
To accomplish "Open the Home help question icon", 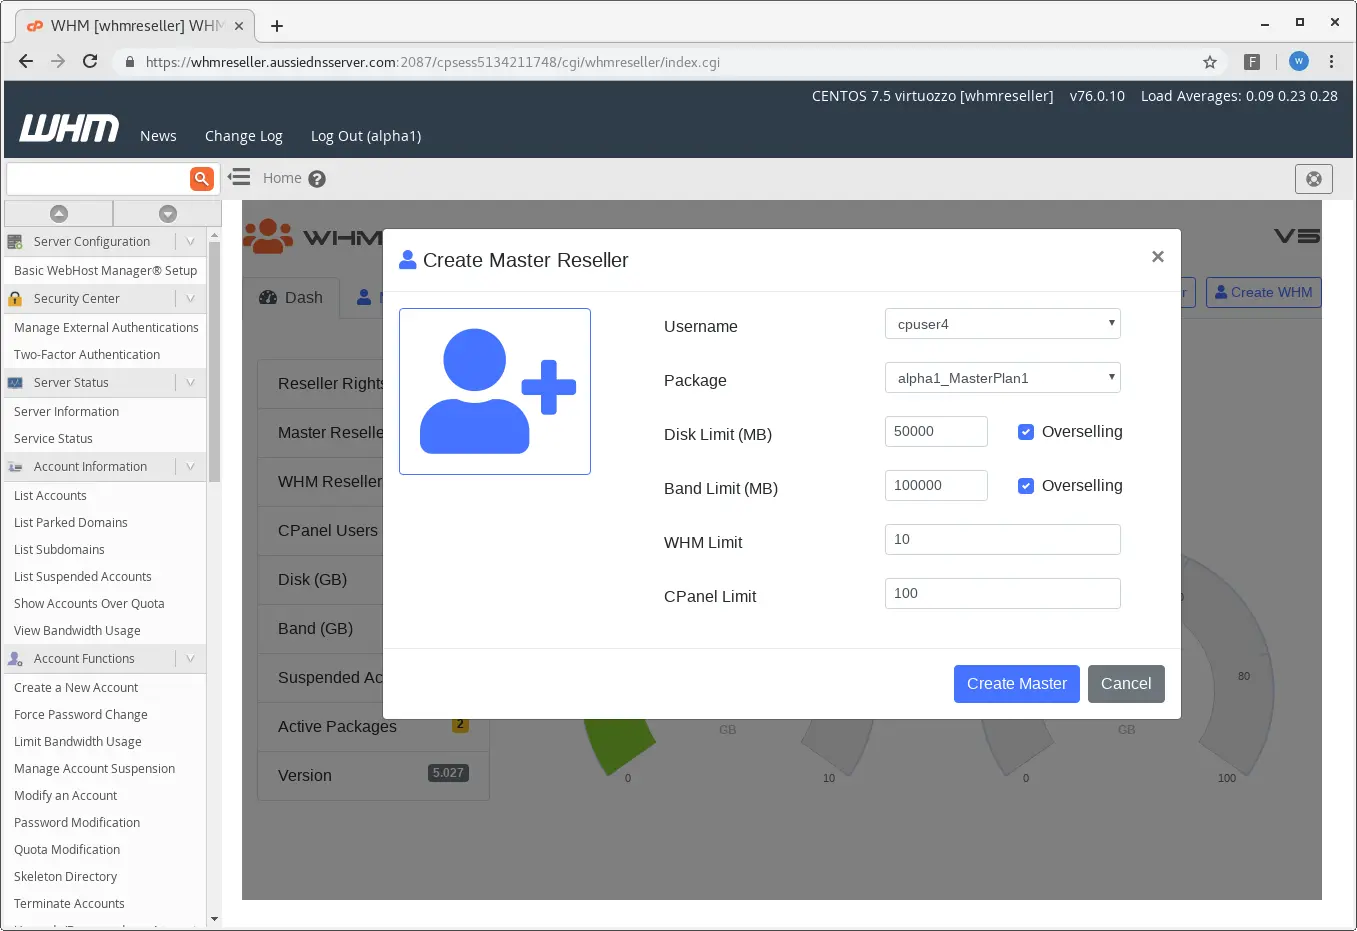I will (317, 179).
